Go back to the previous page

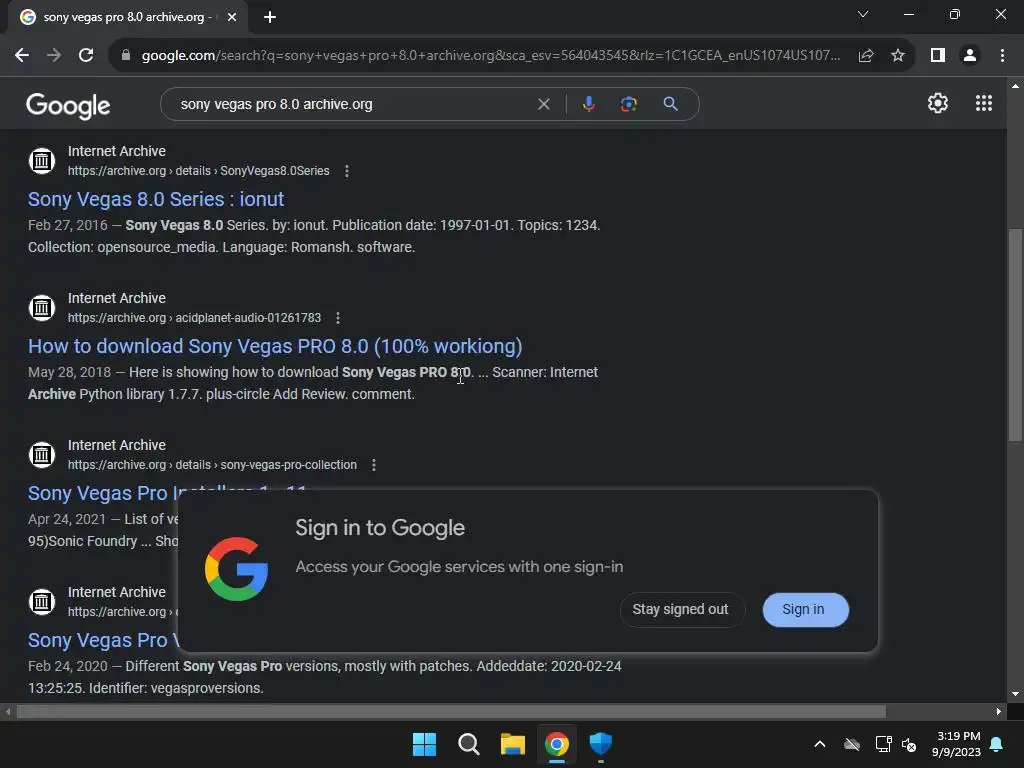point(22,56)
